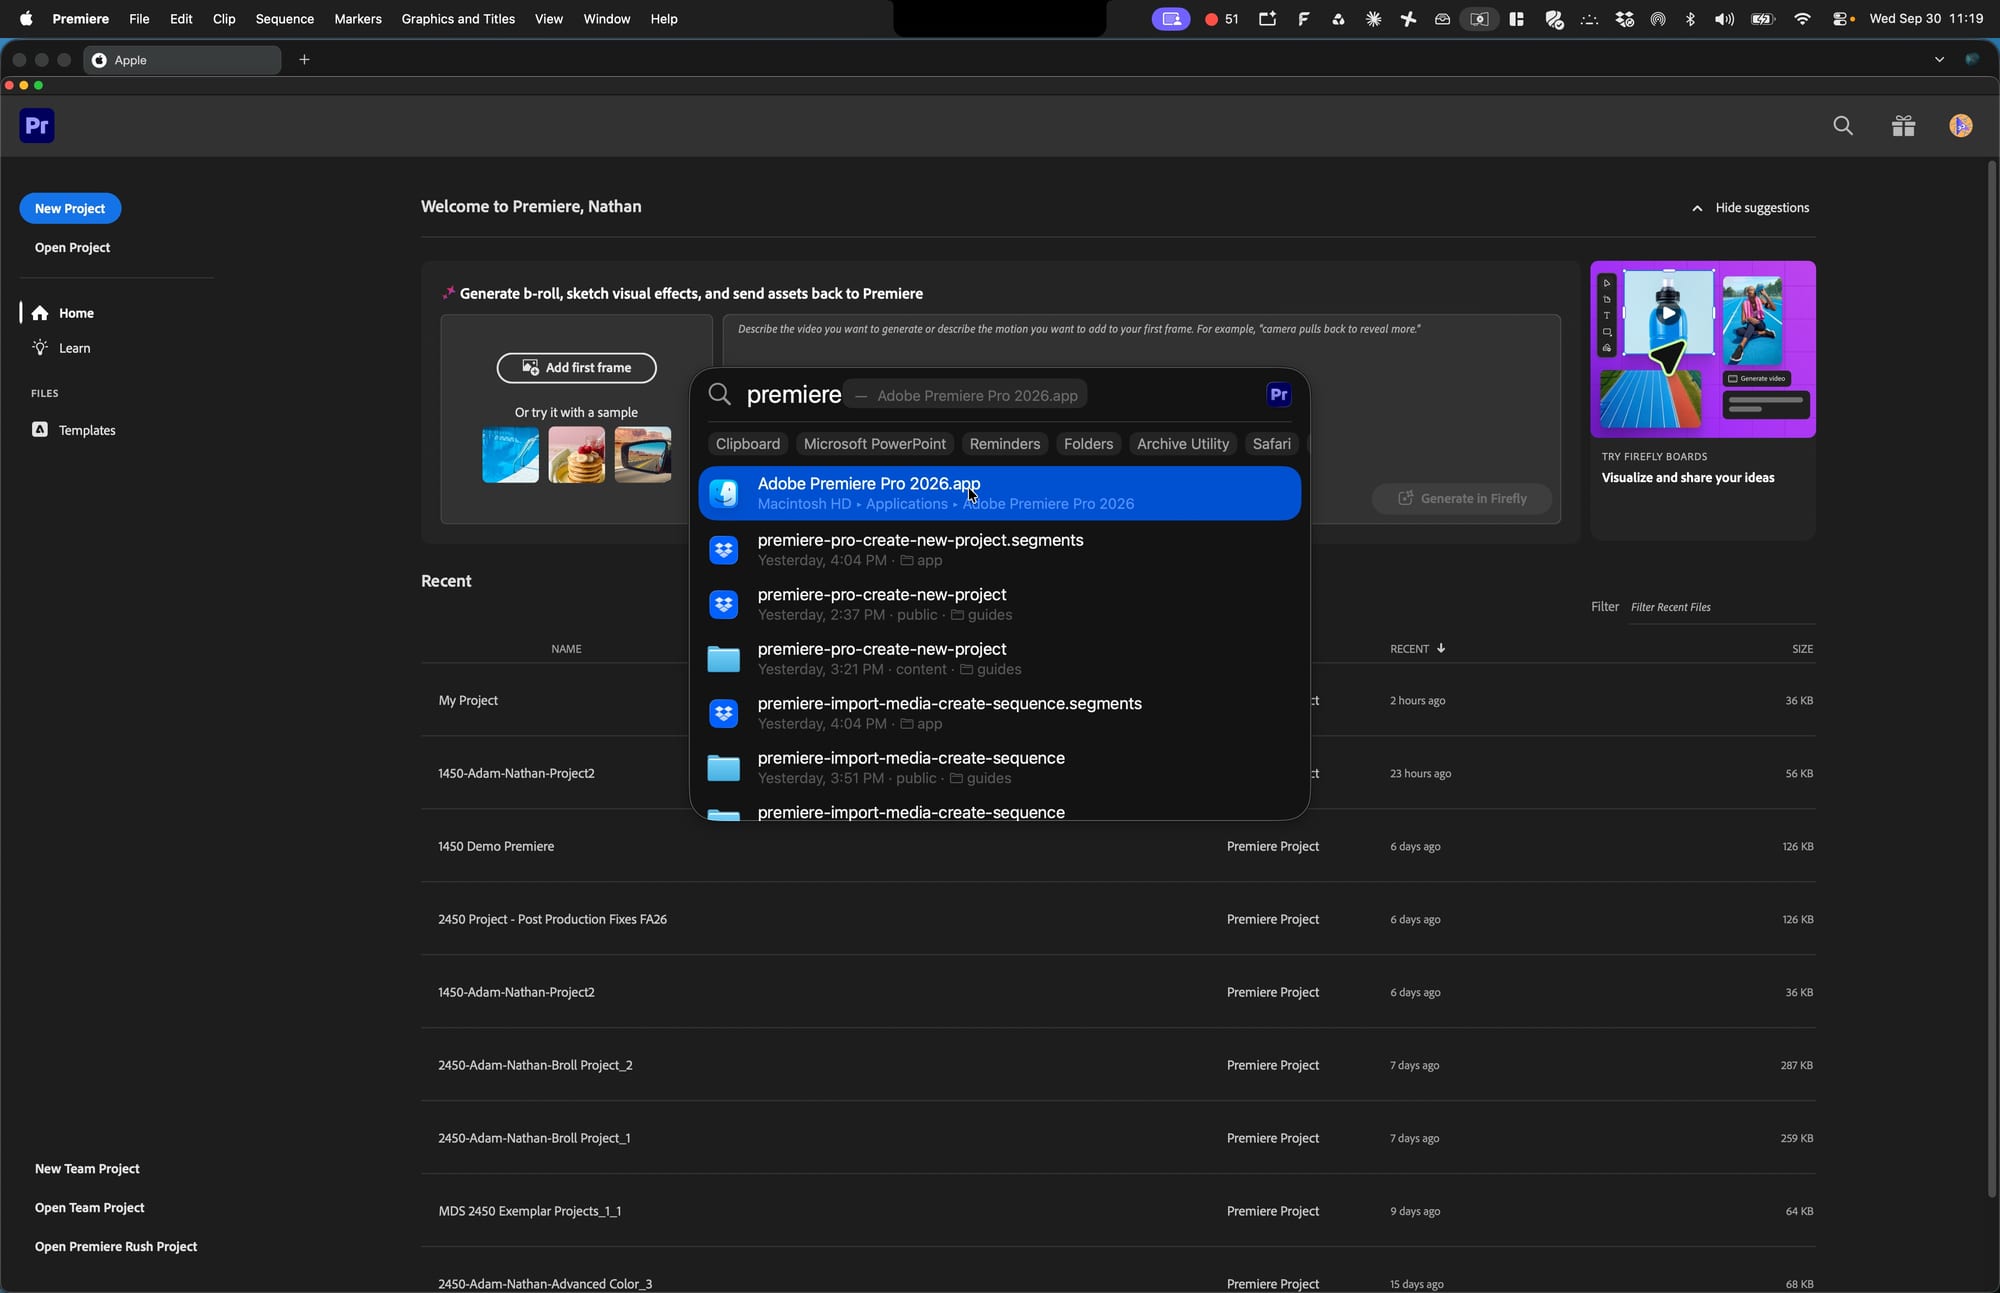Open premiere-pro-create-new-project.segments result
The height and width of the screenshot is (1293, 2000).
pyautogui.click(x=999, y=549)
